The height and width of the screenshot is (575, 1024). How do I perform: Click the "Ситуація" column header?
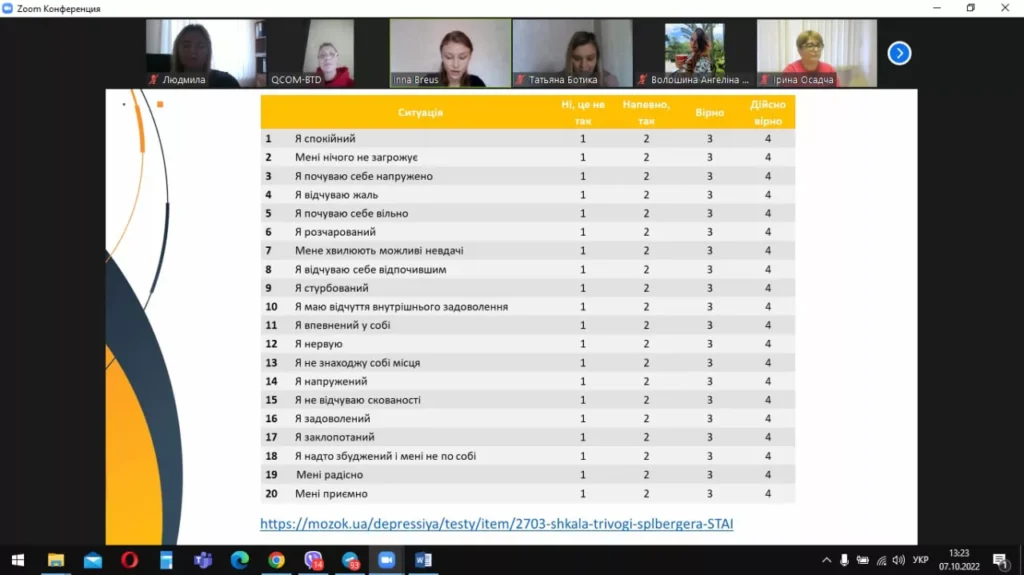click(x=420, y=112)
